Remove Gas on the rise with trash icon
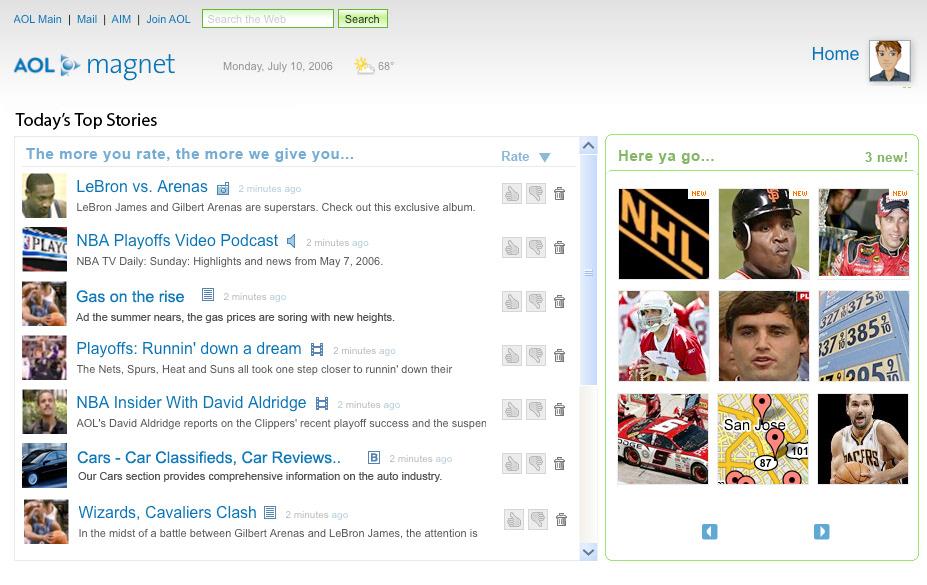Image resolution: width=927 pixels, height=585 pixels. [559, 301]
